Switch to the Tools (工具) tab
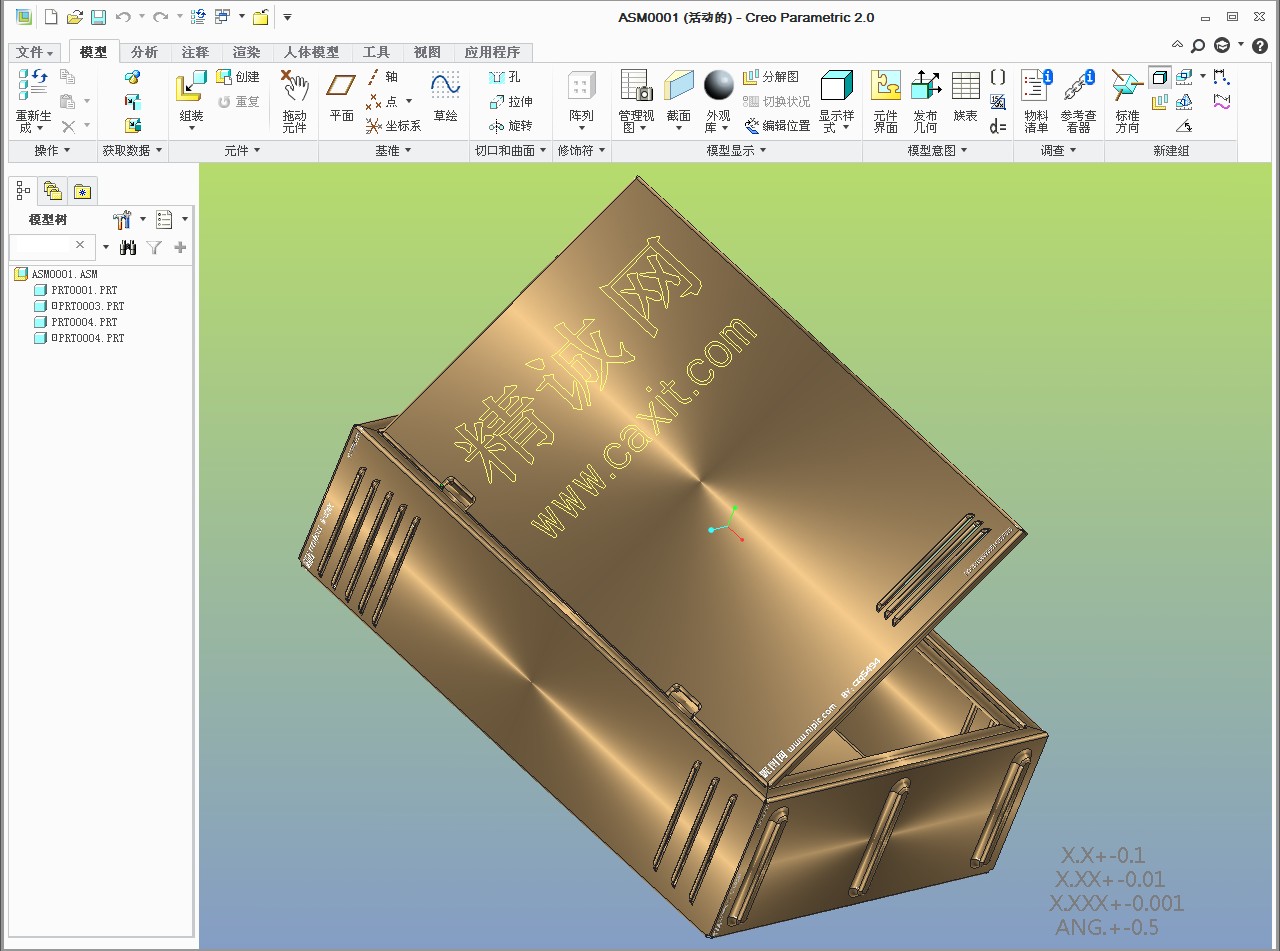1280x951 pixels. 376,52
